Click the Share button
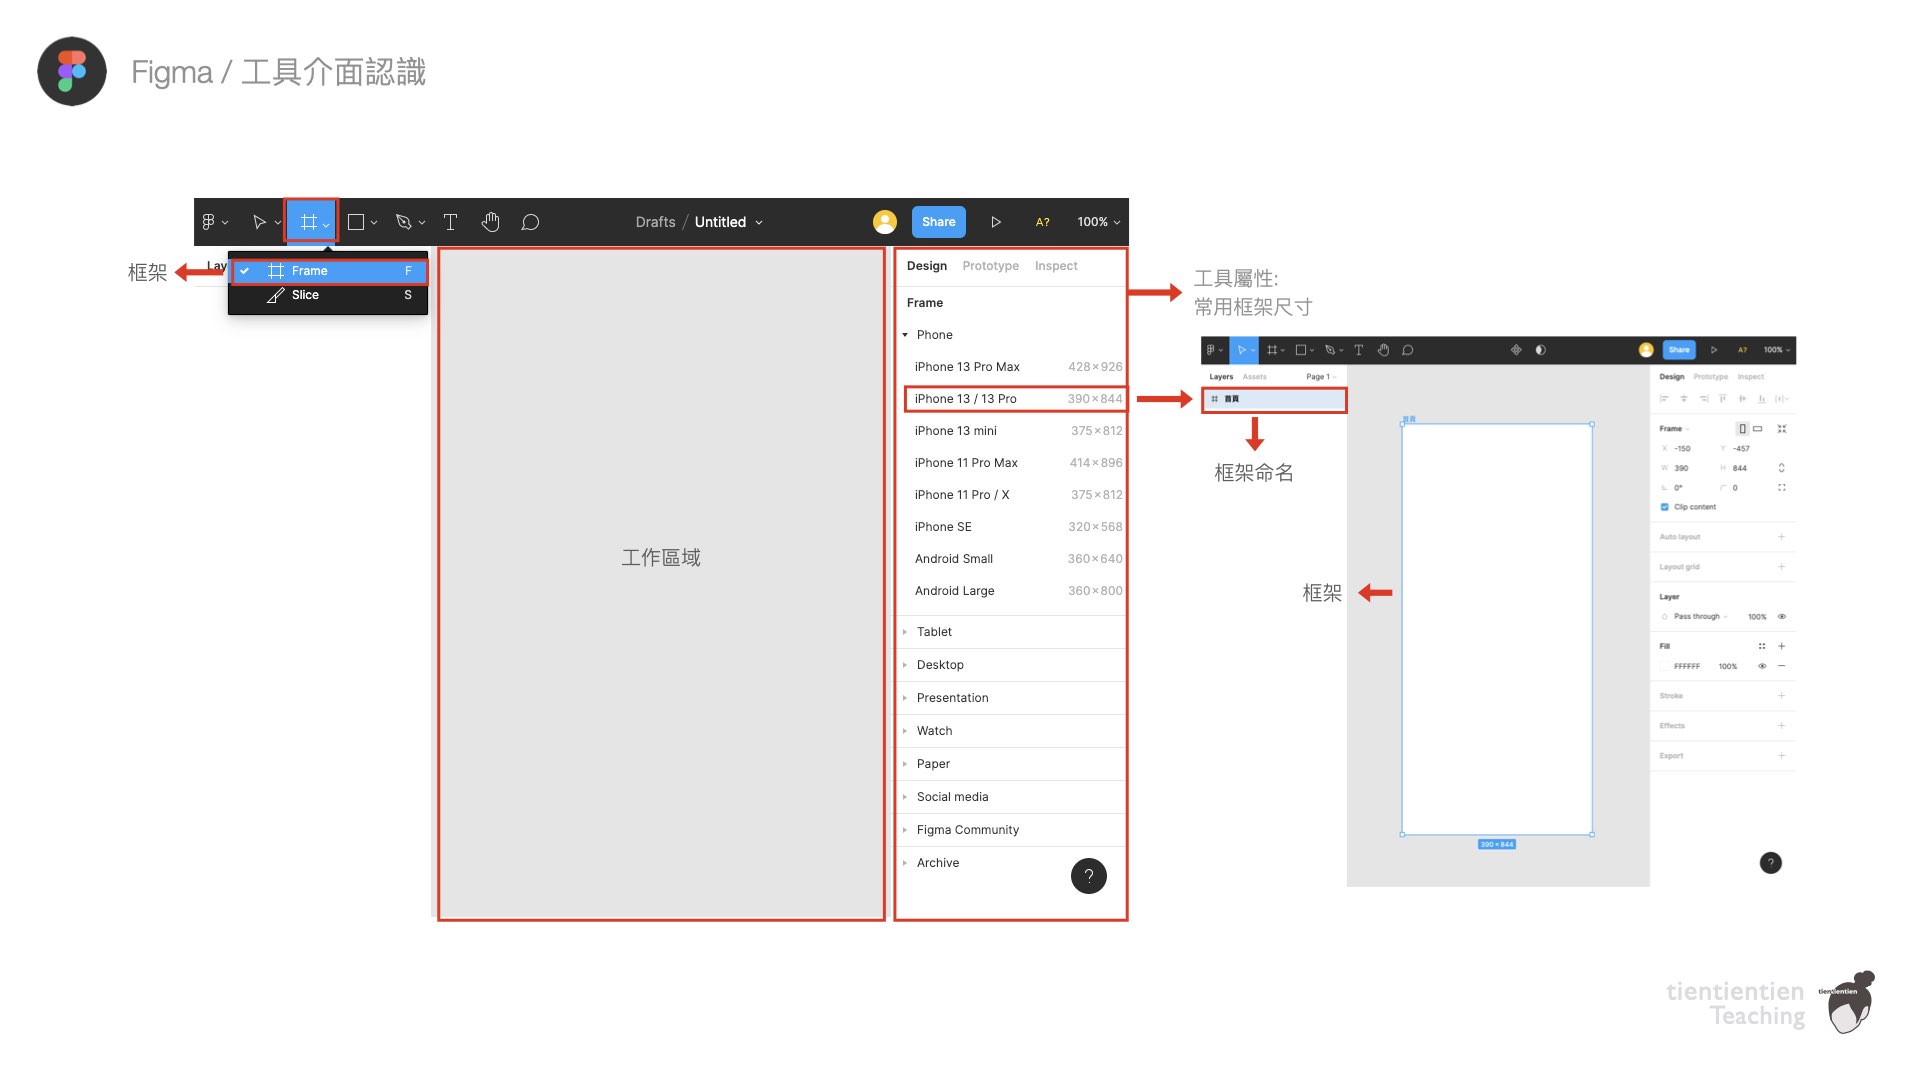 937,222
